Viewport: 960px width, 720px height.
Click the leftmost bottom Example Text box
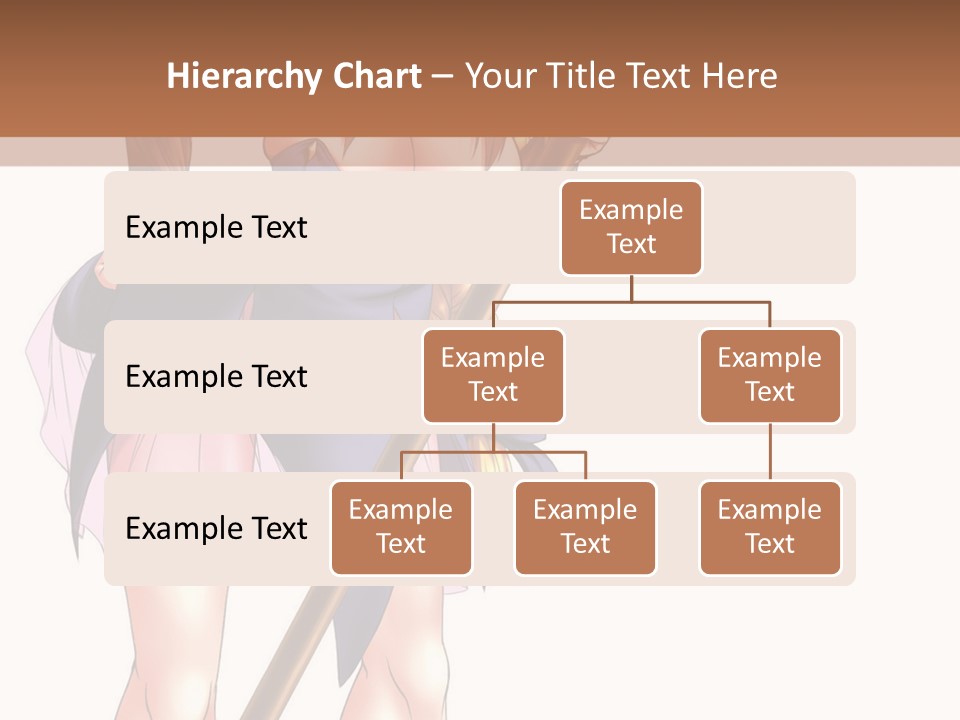401,528
